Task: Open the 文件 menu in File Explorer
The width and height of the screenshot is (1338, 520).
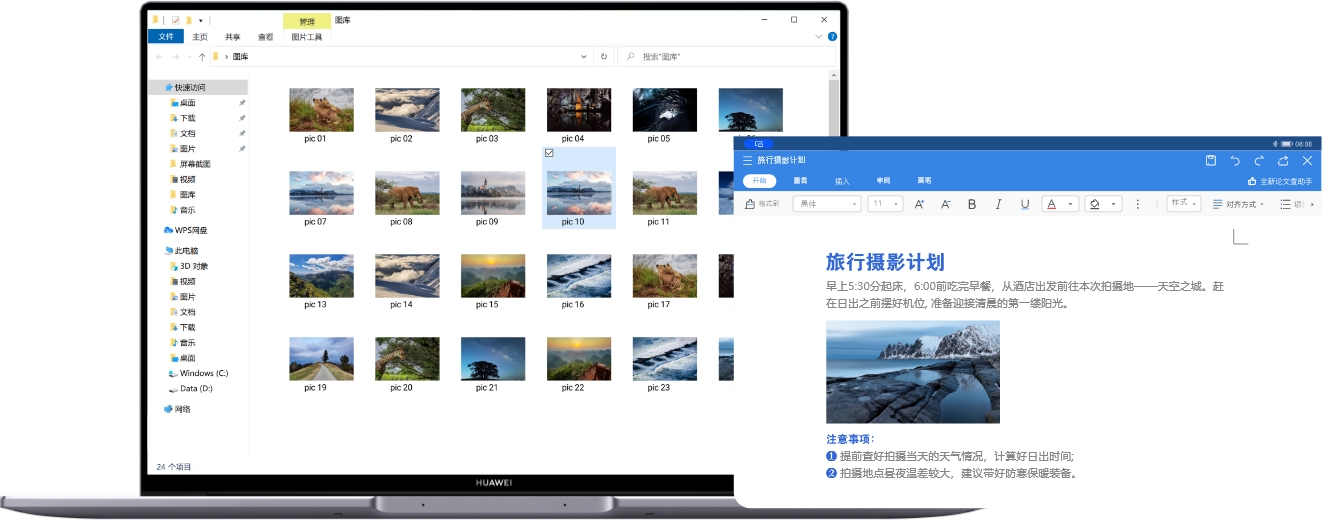Action: tap(166, 37)
